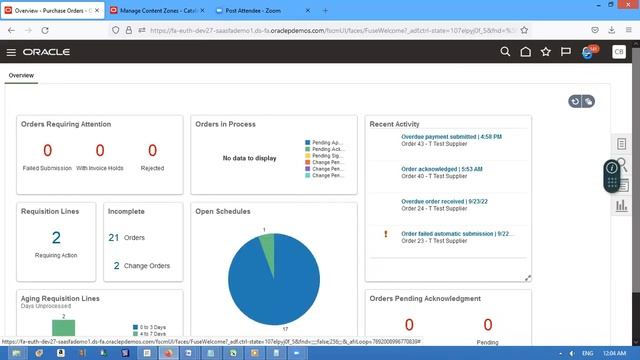Image resolution: width=640 pixels, height=360 pixels.
Task: Open Order failed automatic submission link
Action: click(x=456, y=233)
